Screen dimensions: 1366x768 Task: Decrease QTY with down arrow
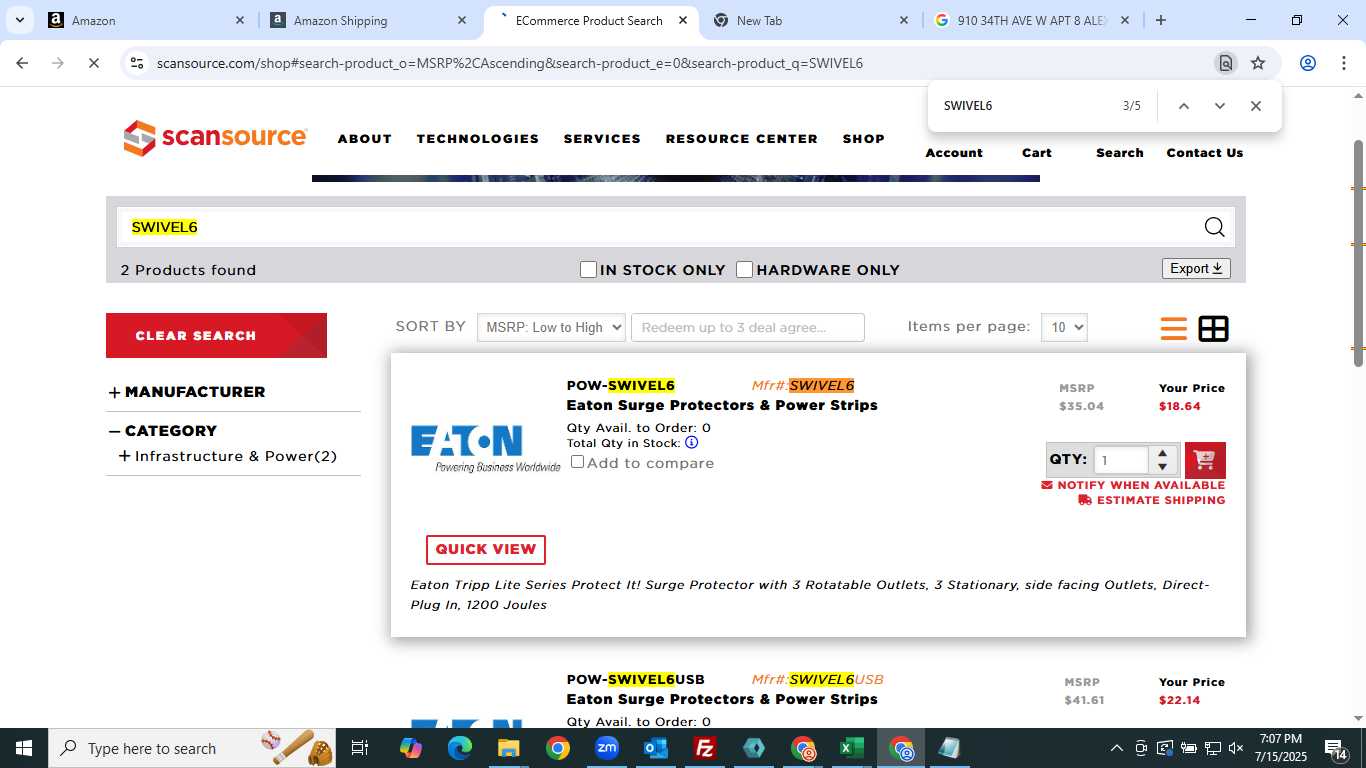click(x=1162, y=467)
